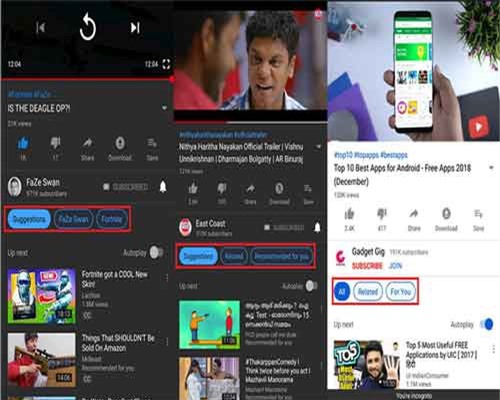The image size is (500, 400).
Task: Toggle Autoplay switch in left panel
Action: click(156, 253)
